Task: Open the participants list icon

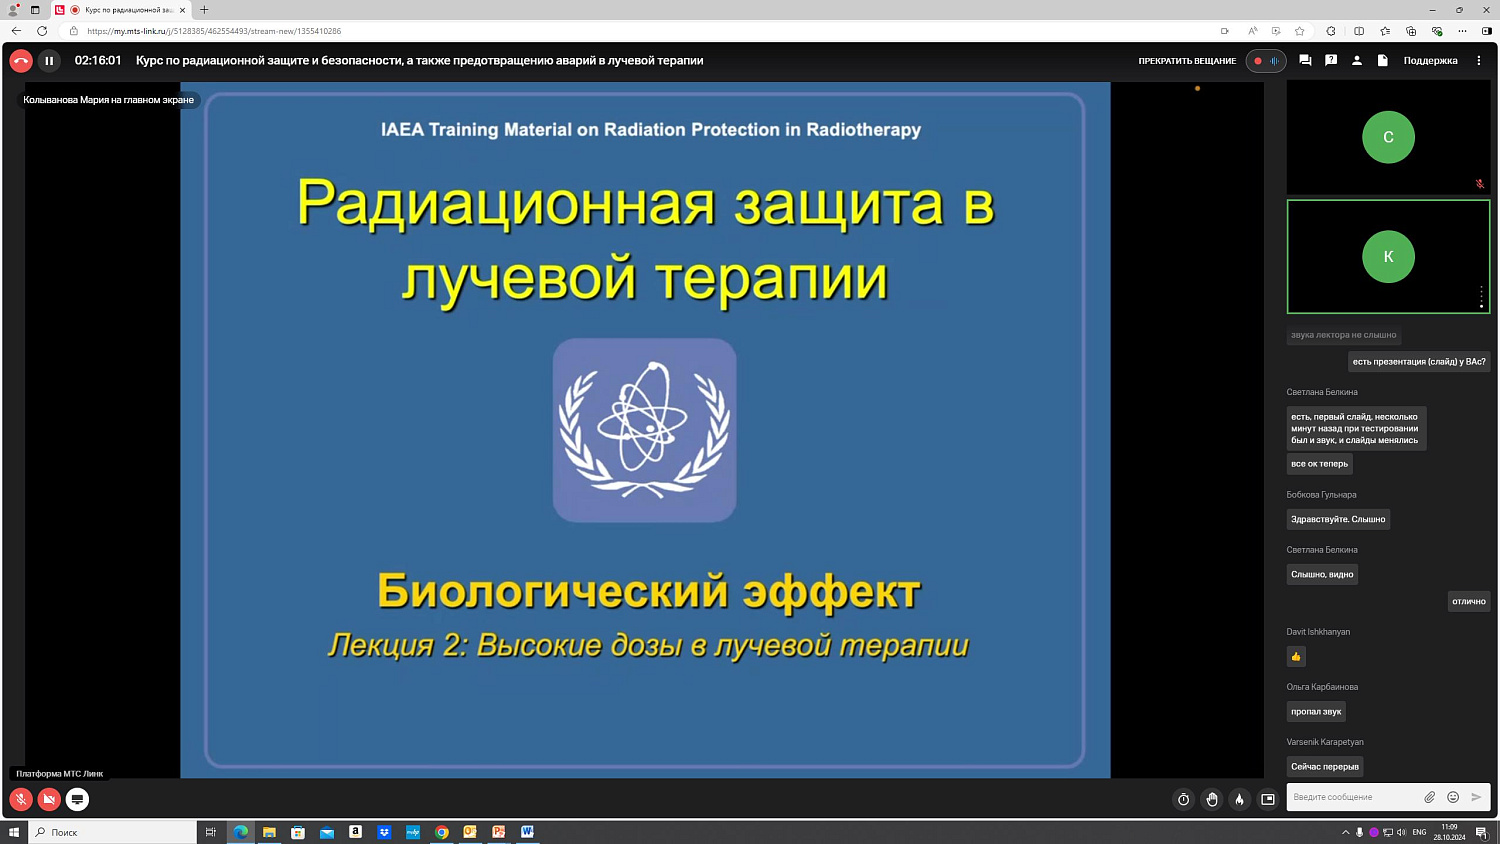Action: (1357, 61)
